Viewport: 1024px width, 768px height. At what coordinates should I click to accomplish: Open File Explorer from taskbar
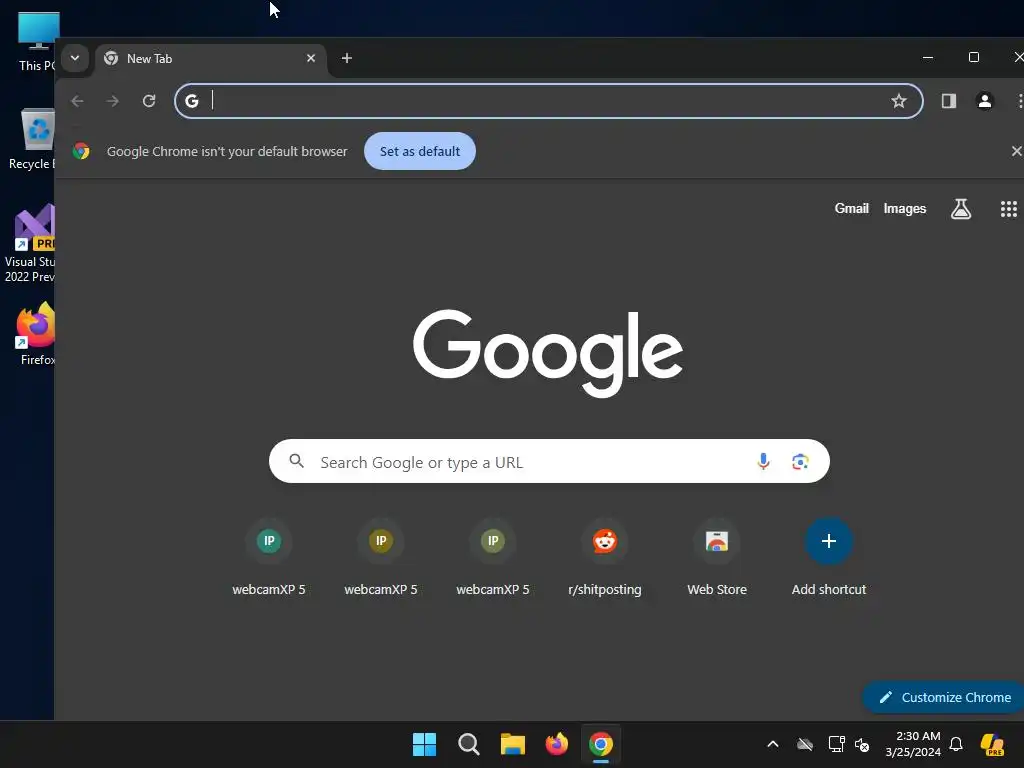tap(513, 744)
